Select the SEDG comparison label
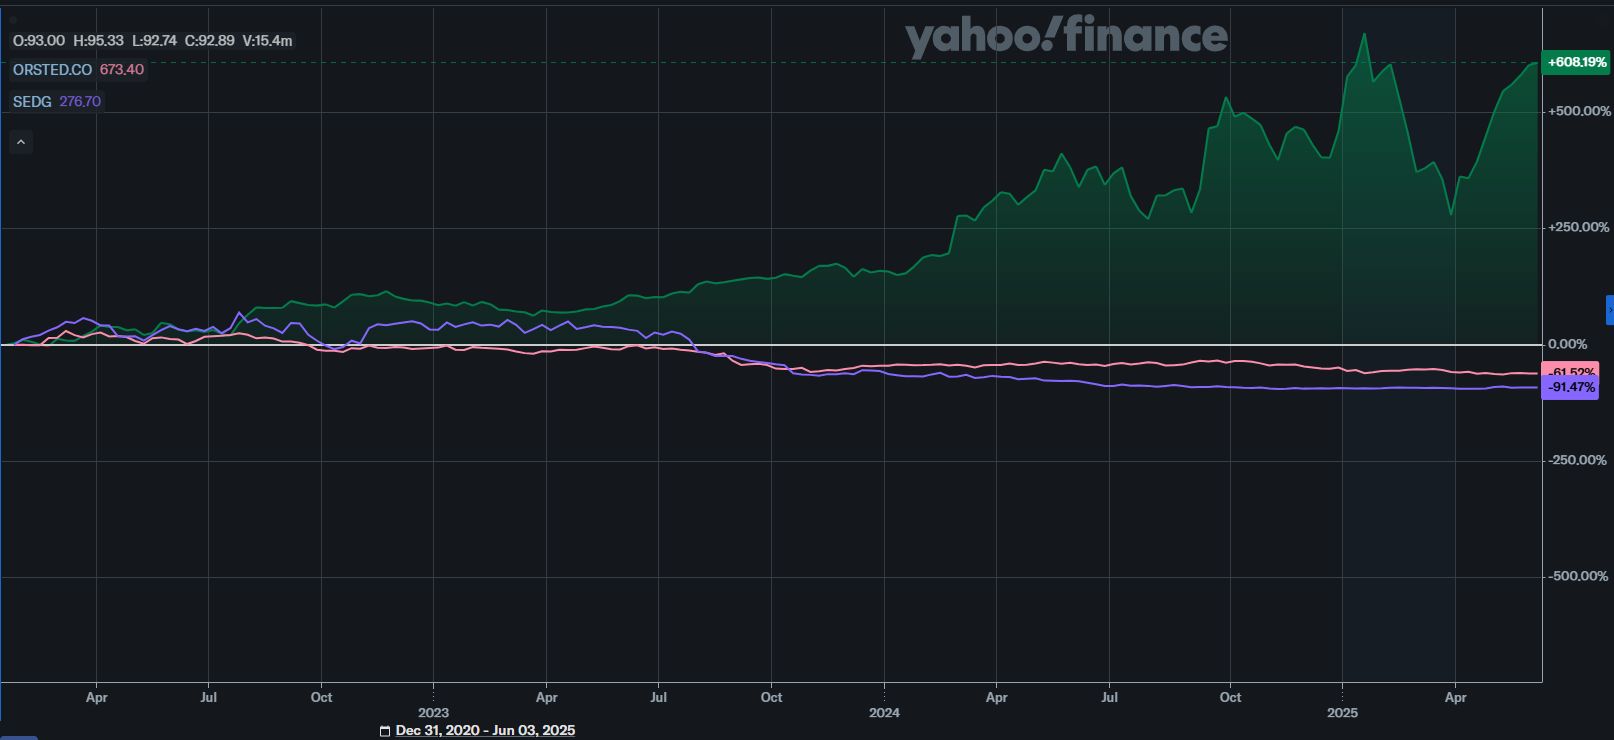This screenshot has width=1614, height=740. tap(32, 102)
